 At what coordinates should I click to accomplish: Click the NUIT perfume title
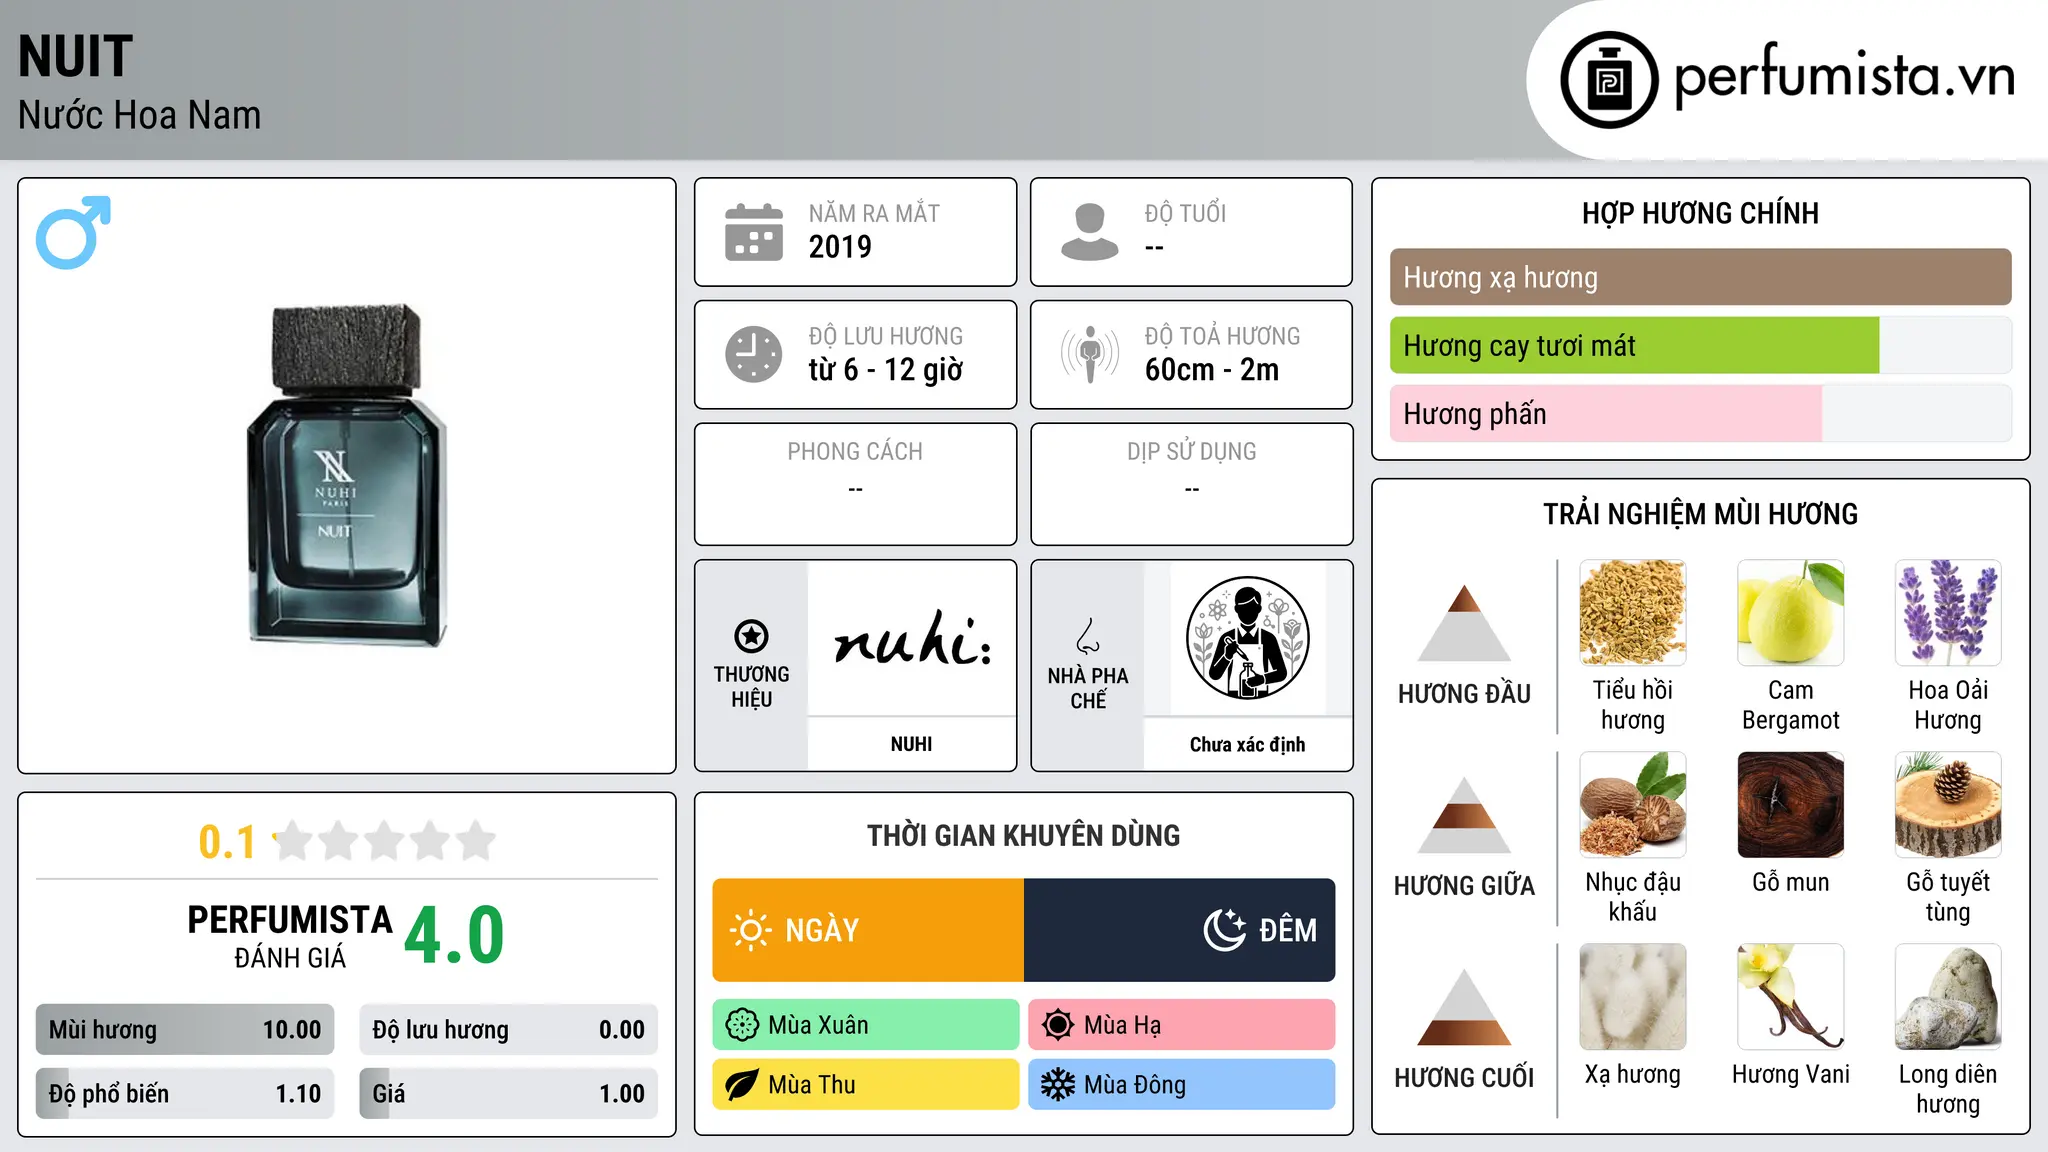point(75,56)
